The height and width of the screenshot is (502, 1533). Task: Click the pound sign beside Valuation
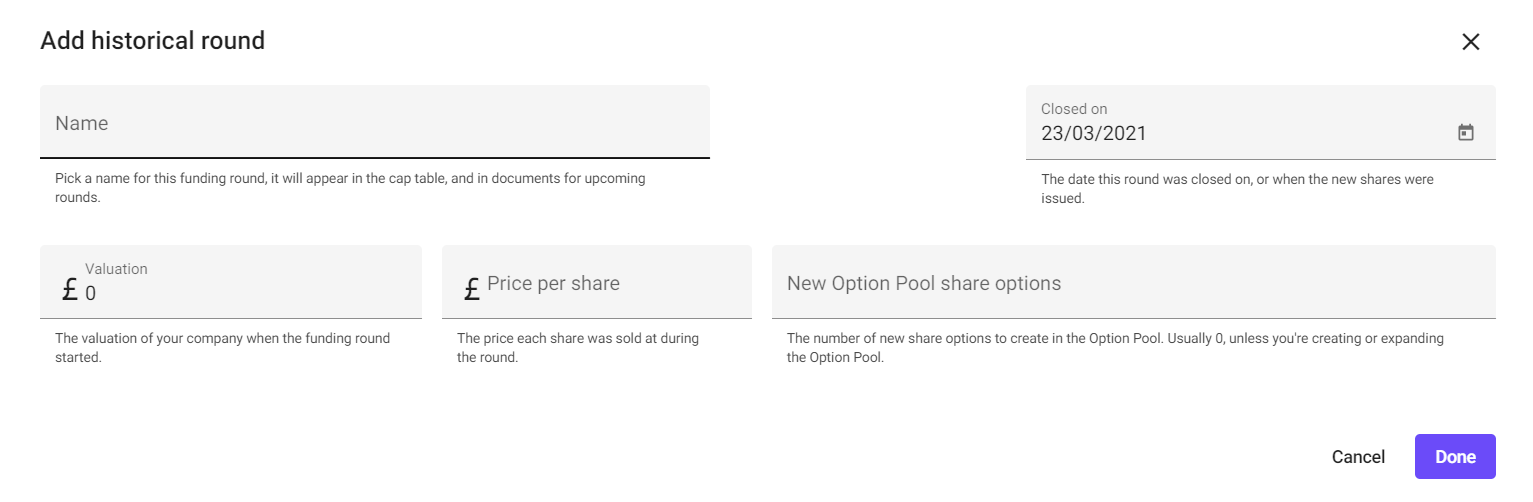point(69,291)
